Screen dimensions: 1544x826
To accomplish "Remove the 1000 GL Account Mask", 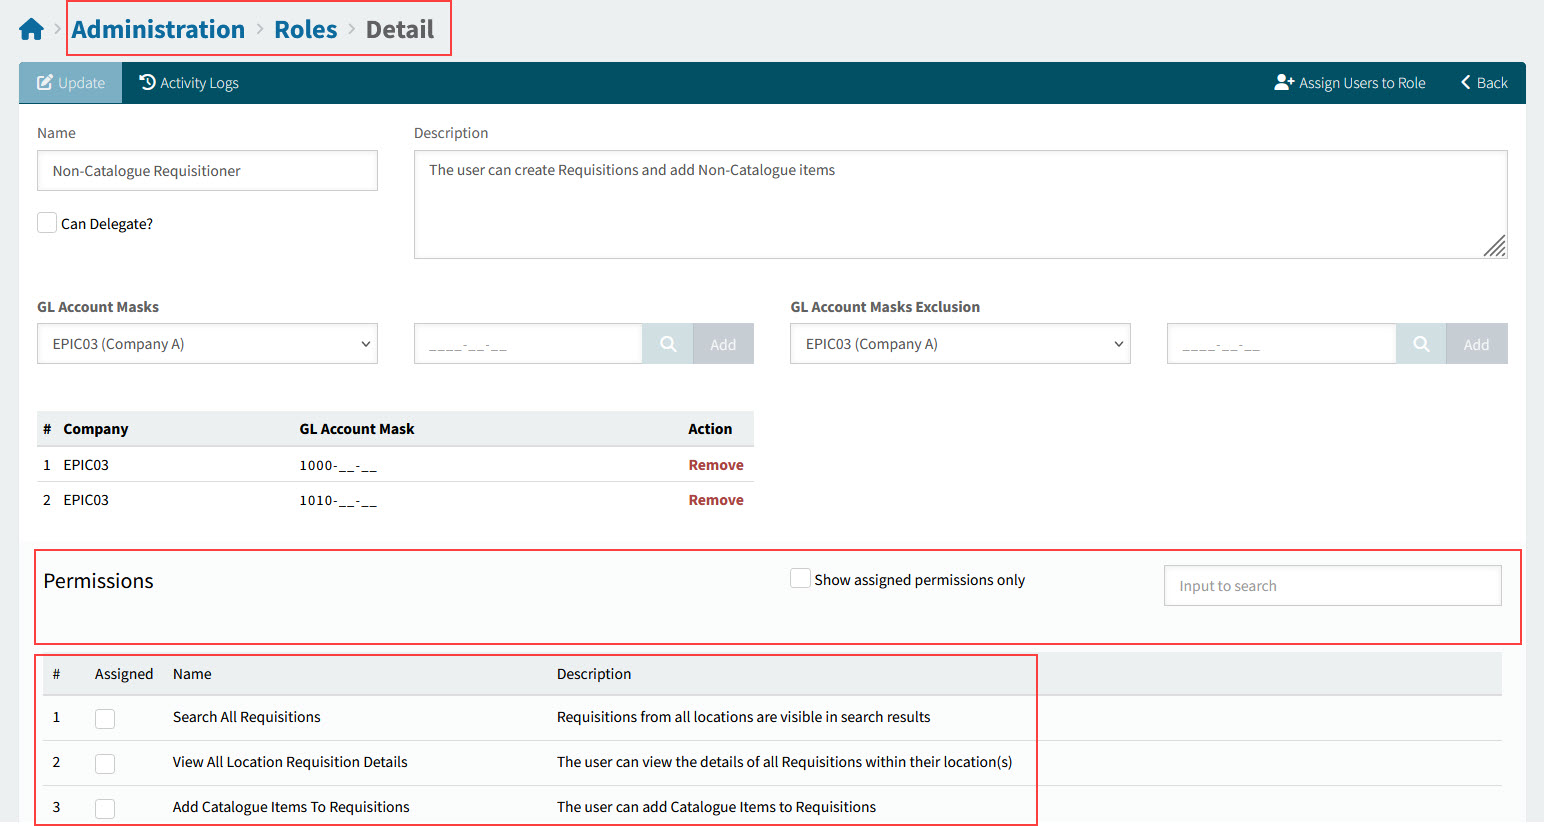I will (x=716, y=464).
